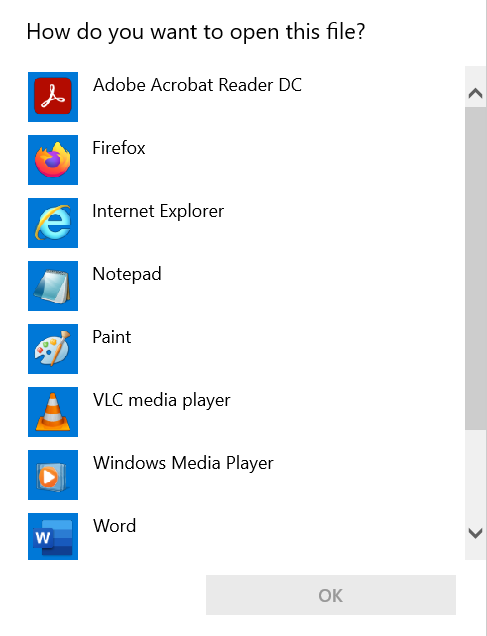Select the "Notepad" text entry
Viewport: 487px width, 636px height.
click(127, 274)
